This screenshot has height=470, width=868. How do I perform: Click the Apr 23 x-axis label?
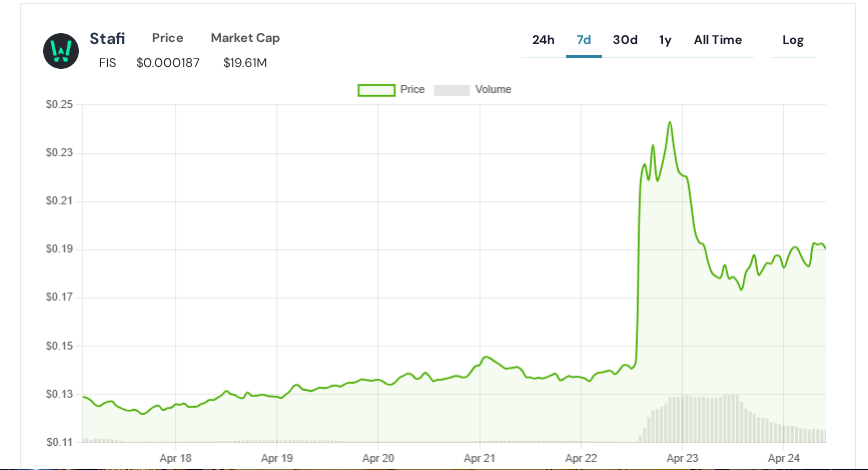pos(683,458)
